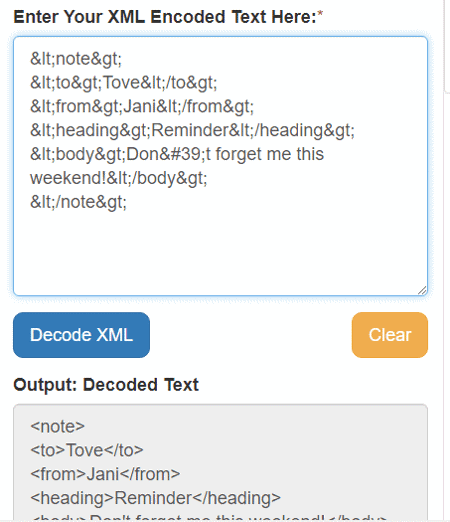
Task: Place cursor on the encoded Reminder heading line
Action: (x=192, y=130)
